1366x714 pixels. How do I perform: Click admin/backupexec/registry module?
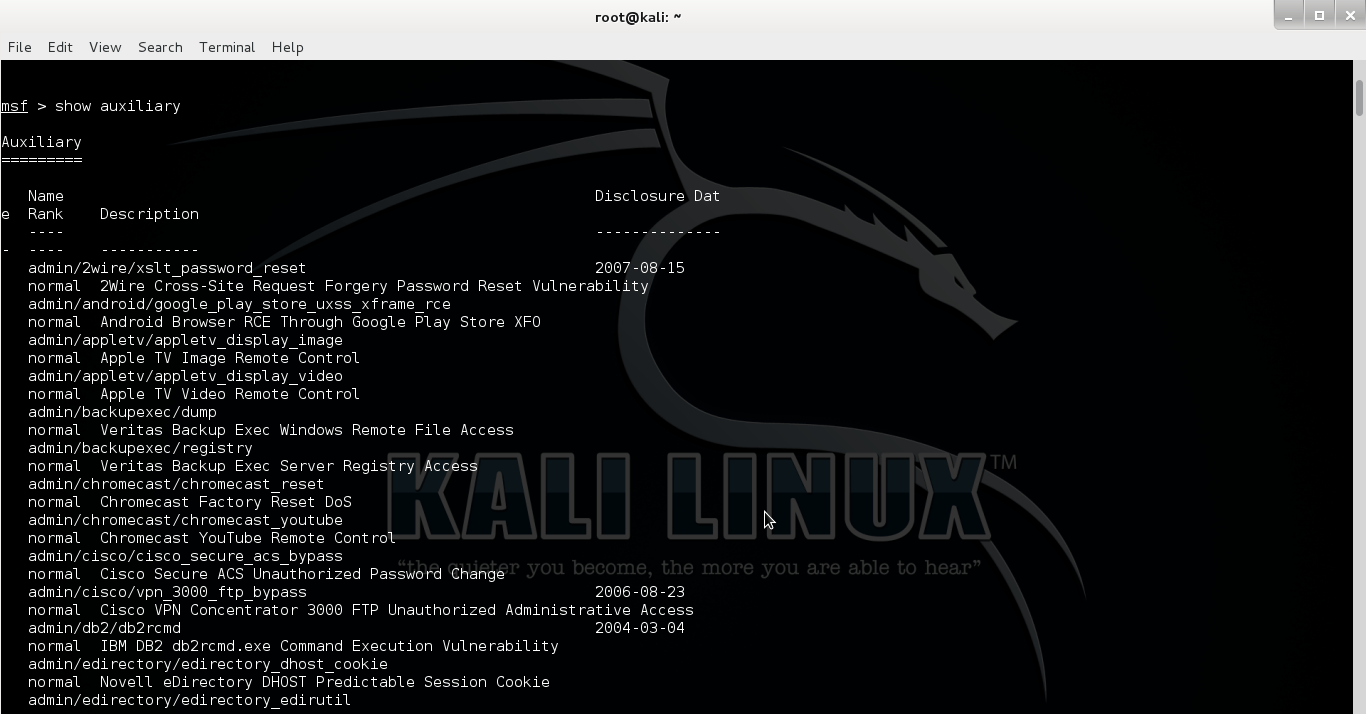click(x=140, y=448)
